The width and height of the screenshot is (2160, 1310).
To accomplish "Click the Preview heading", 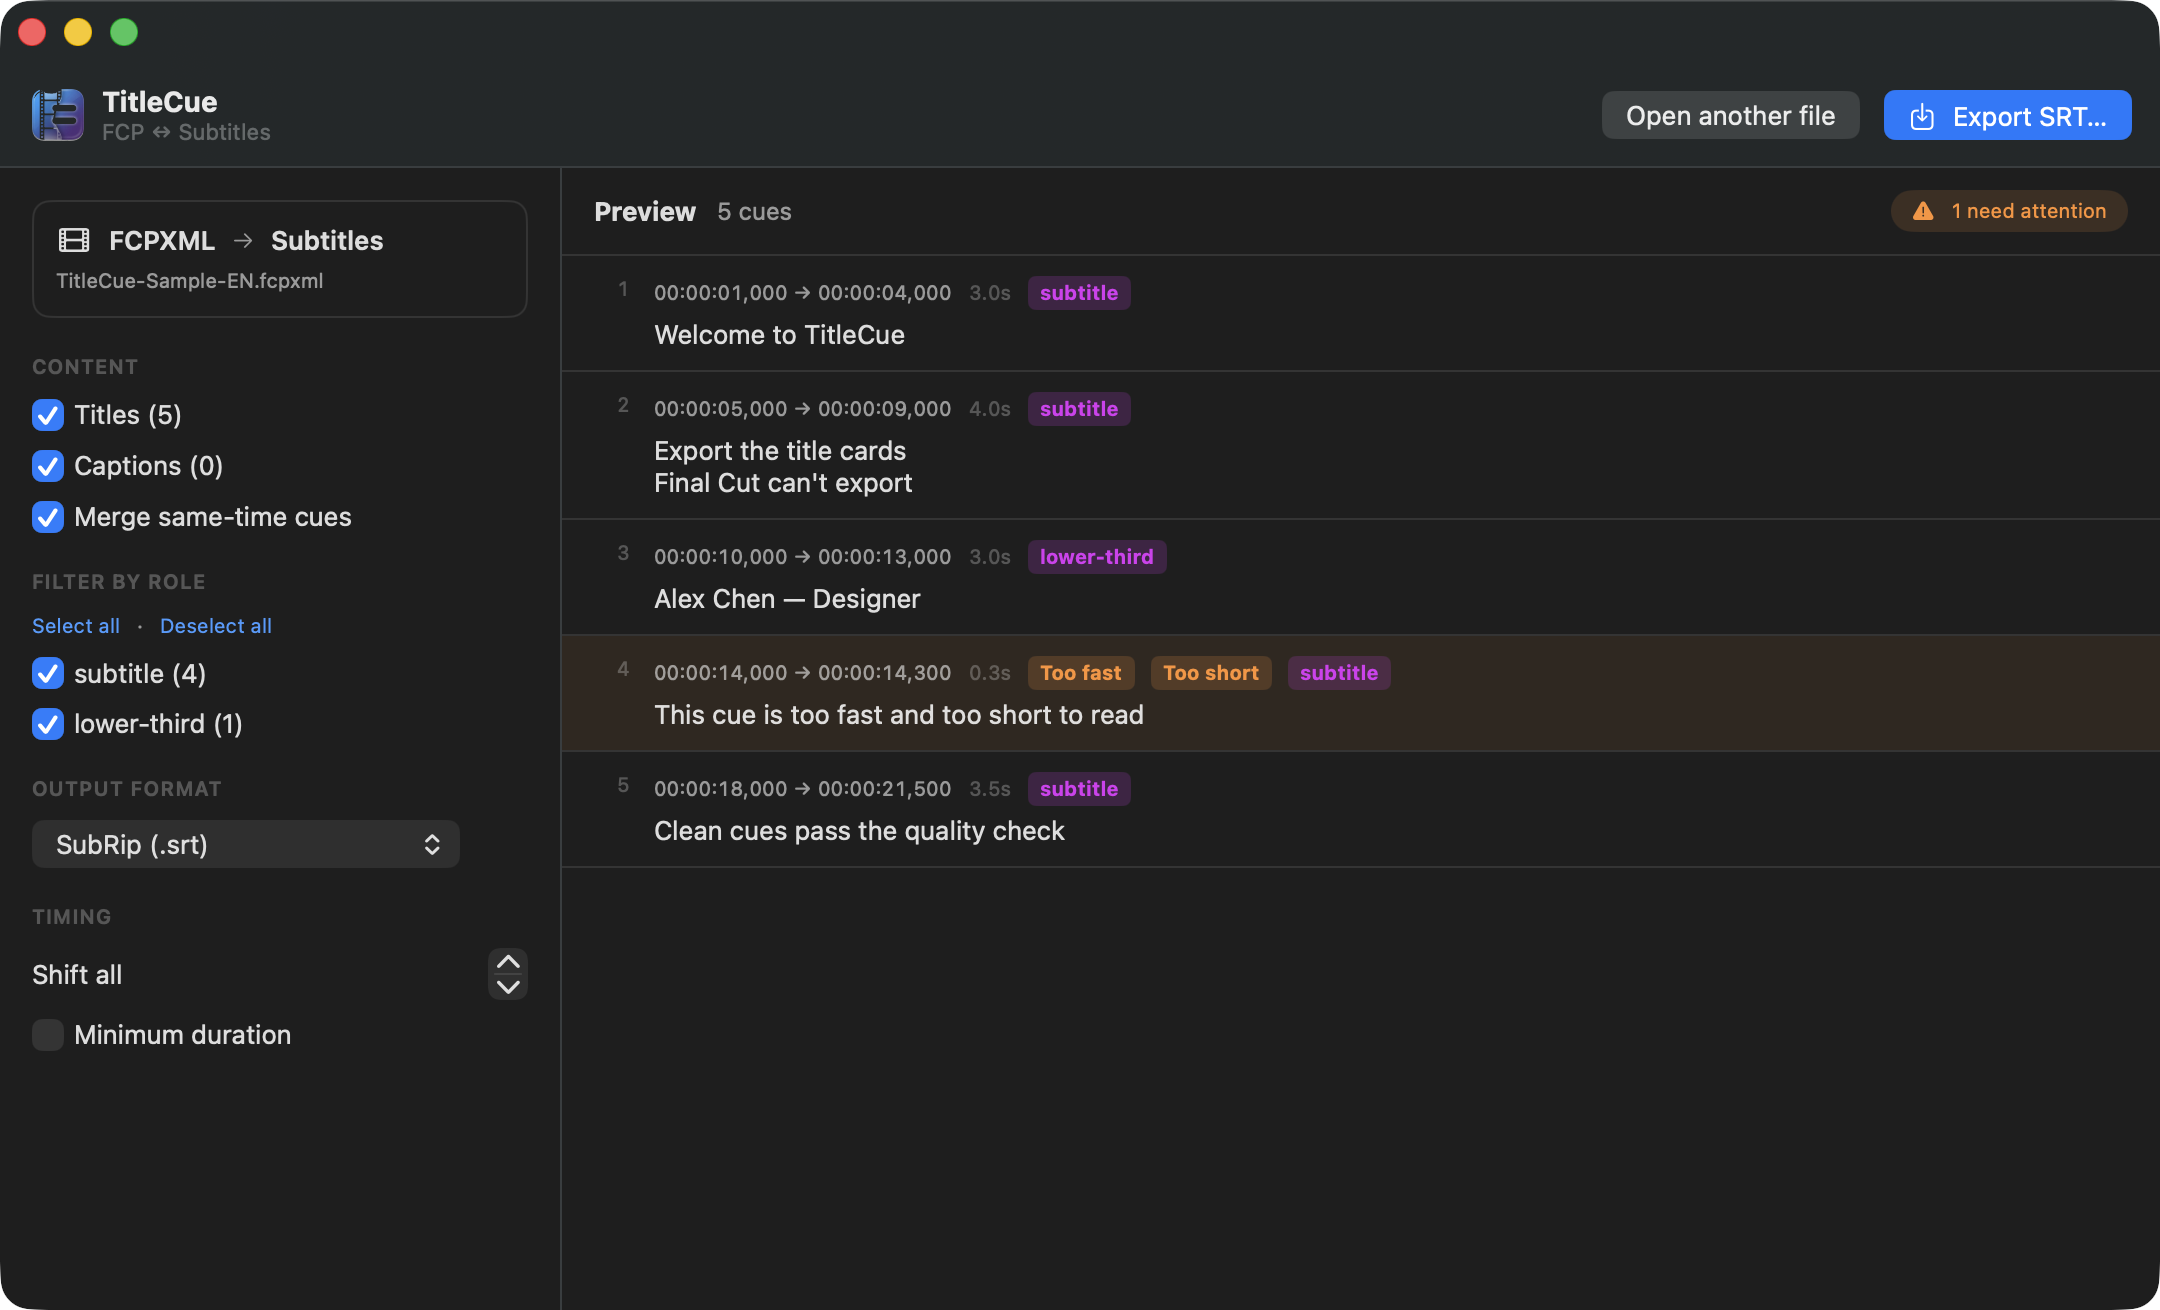I will (645, 212).
